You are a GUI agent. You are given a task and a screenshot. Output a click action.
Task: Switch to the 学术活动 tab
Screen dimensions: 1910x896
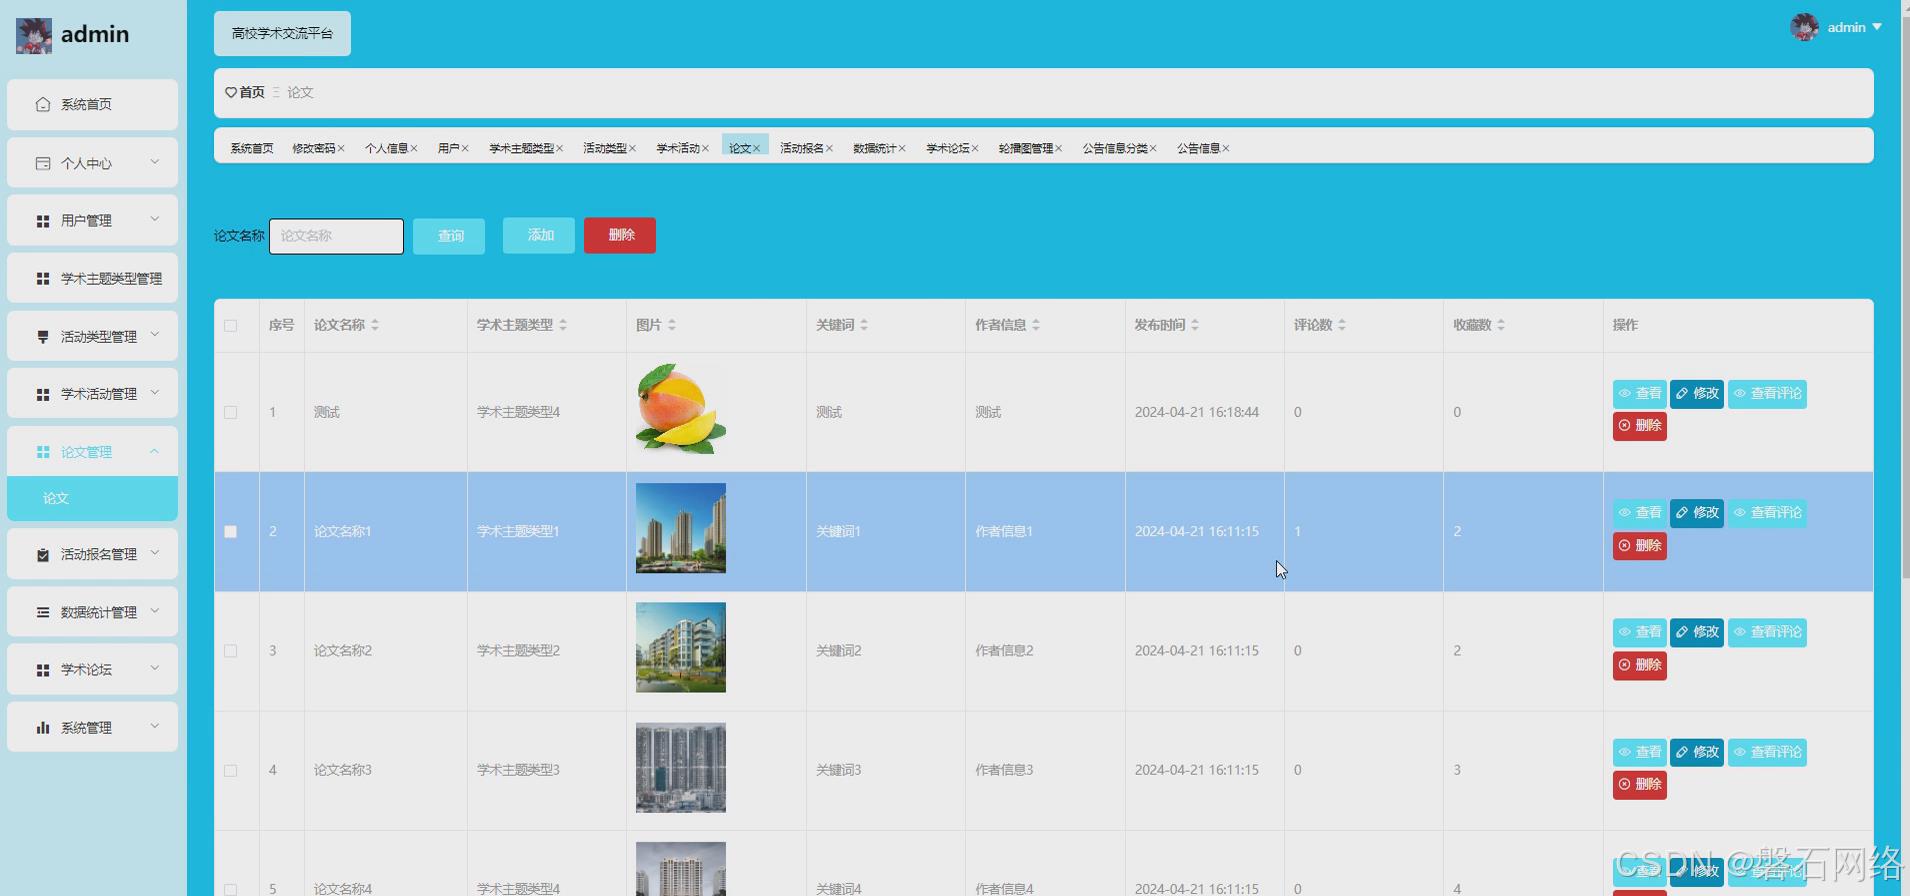[677, 148]
